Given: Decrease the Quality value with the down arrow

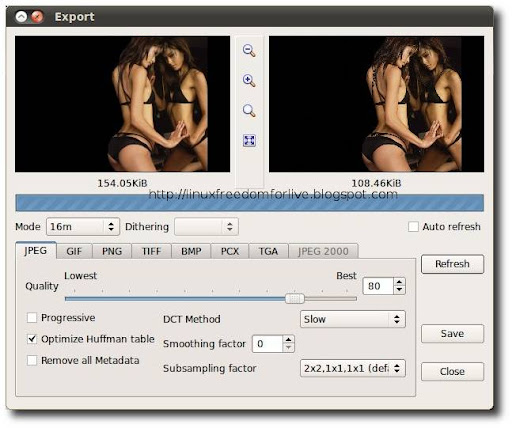Looking at the screenshot, I should click(x=399, y=290).
